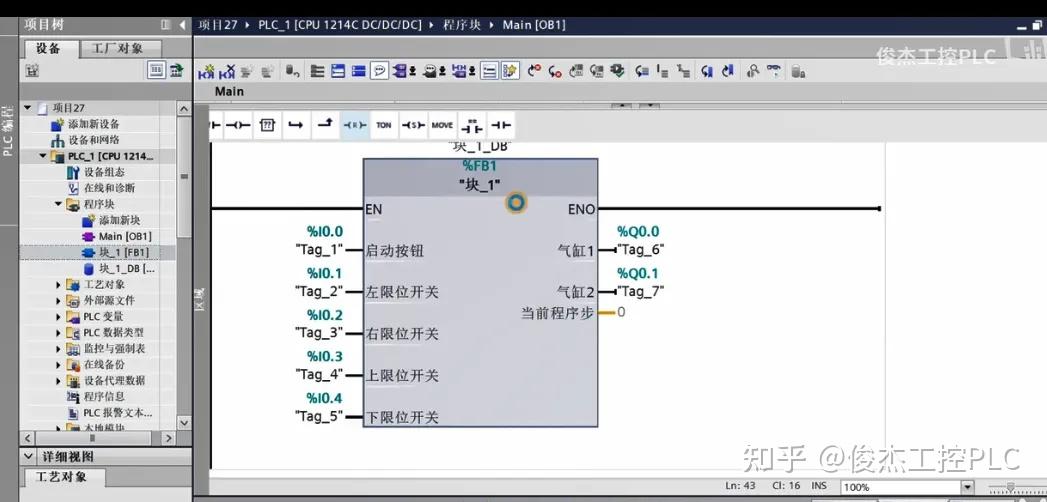Toggle the free comments speech-bubble icon
The width and height of the screenshot is (1047, 502).
pyautogui.click(x=379, y=71)
